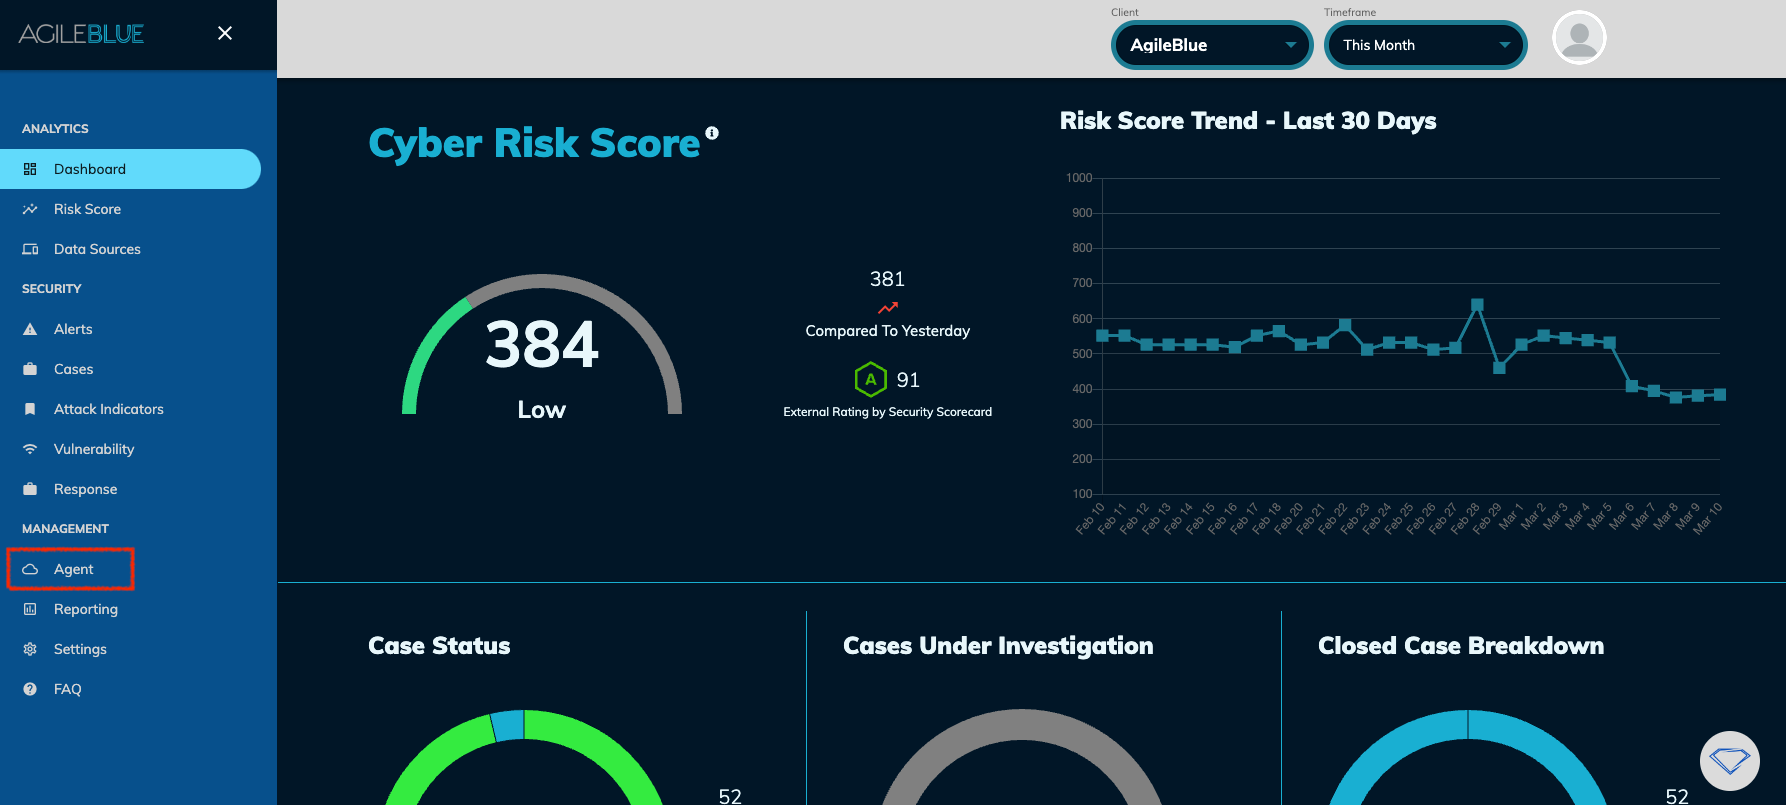The height and width of the screenshot is (805, 1786).
Task: Click the Security Scorecard A rating badge
Action: (870, 380)
